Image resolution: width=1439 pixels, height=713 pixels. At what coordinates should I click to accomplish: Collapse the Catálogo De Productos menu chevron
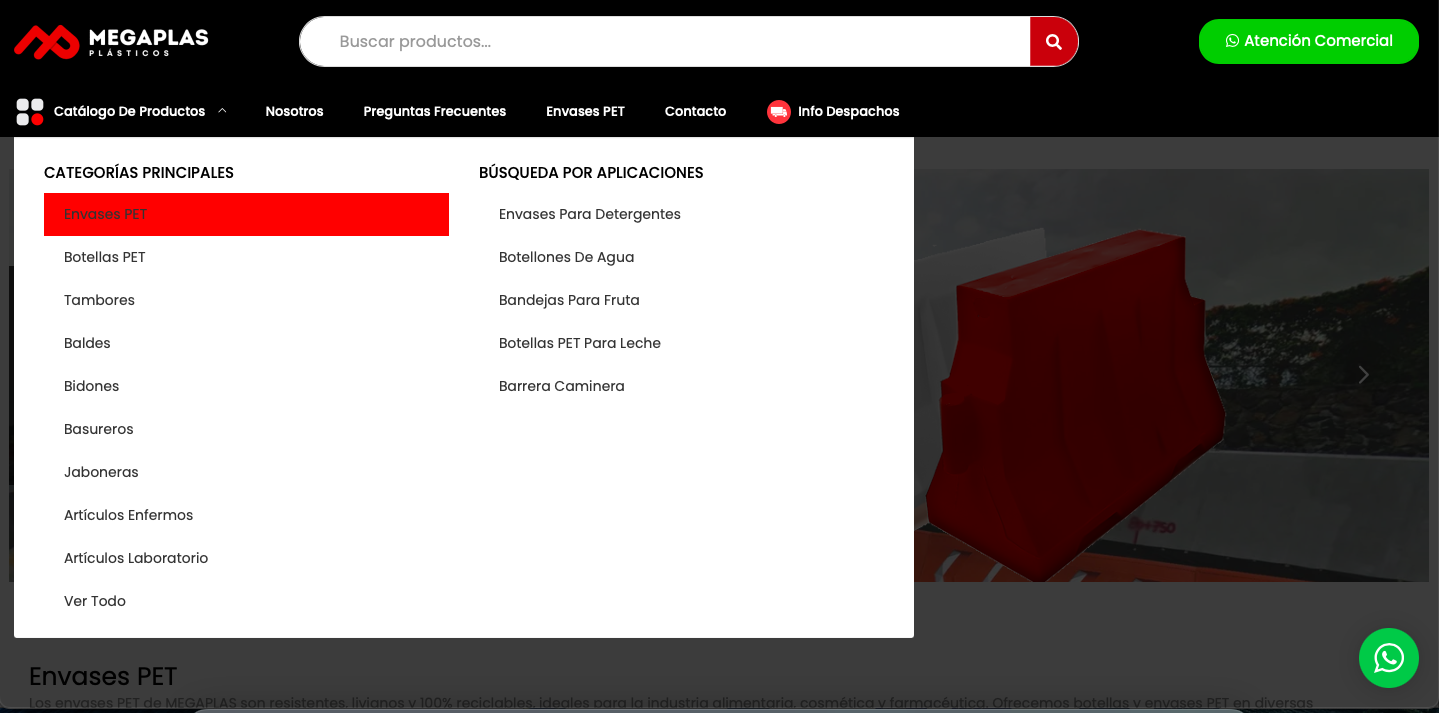[x=222, y=111]
